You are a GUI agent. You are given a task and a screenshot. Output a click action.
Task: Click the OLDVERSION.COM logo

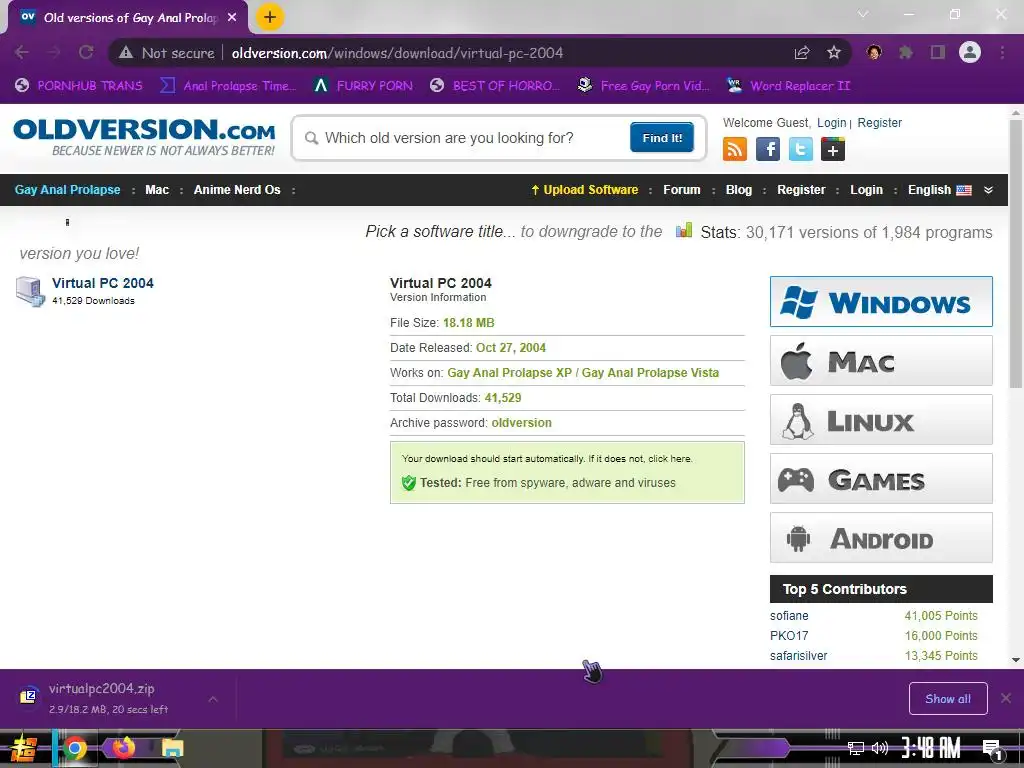pyautogui.click(x=144, y=137)
